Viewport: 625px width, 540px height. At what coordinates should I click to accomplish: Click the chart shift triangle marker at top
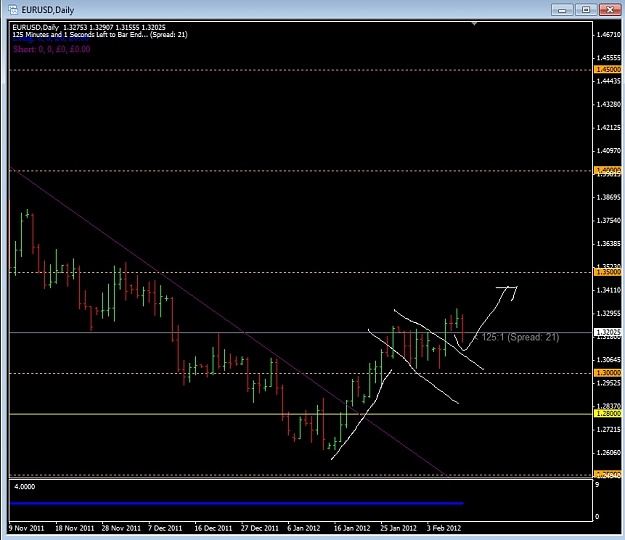[x=474, y=24]
